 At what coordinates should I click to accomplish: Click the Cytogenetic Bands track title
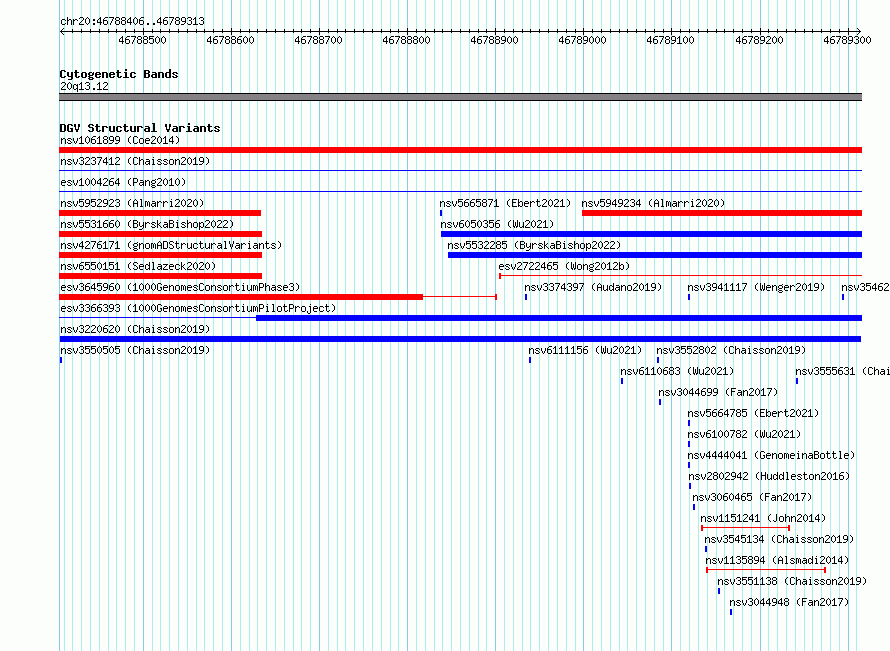coord(119,74)
